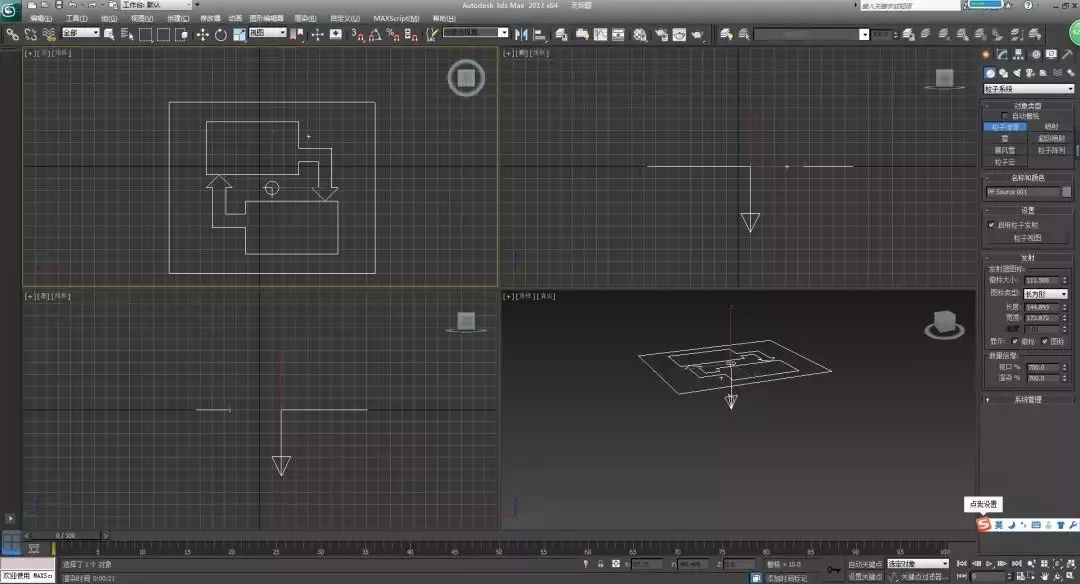Open the named selection sets dropdown
Viewport: 1080px width, 584px height.
[x=475, y=33]
